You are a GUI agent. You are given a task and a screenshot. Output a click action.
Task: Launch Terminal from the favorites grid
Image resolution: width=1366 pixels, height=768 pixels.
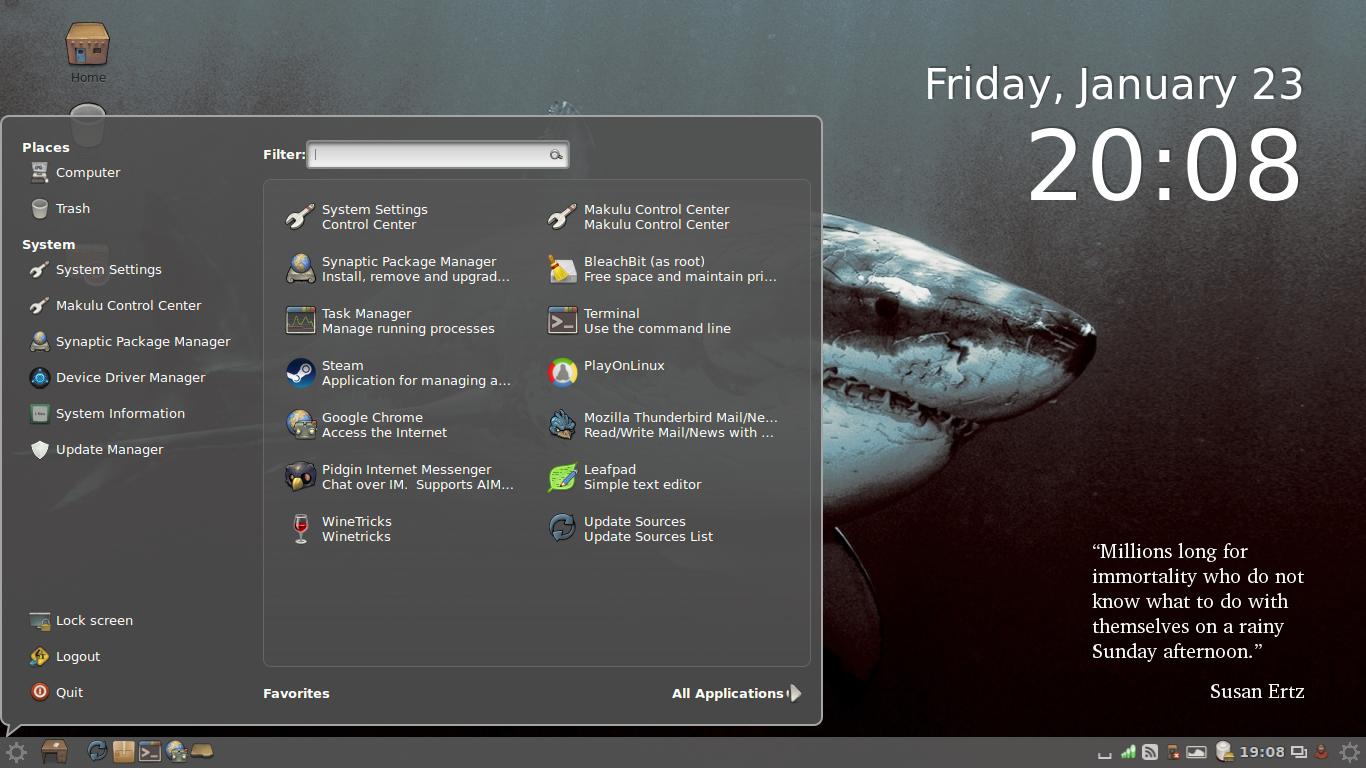[660, 321]
